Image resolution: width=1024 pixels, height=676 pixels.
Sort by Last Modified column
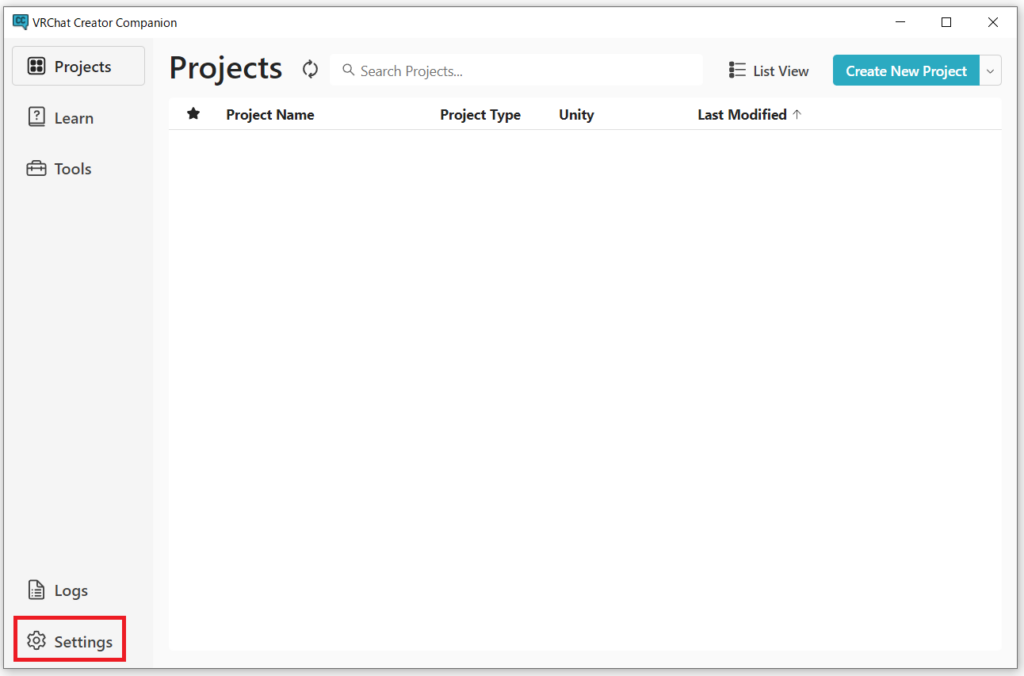pyautogui.click(x=742, y=114)
